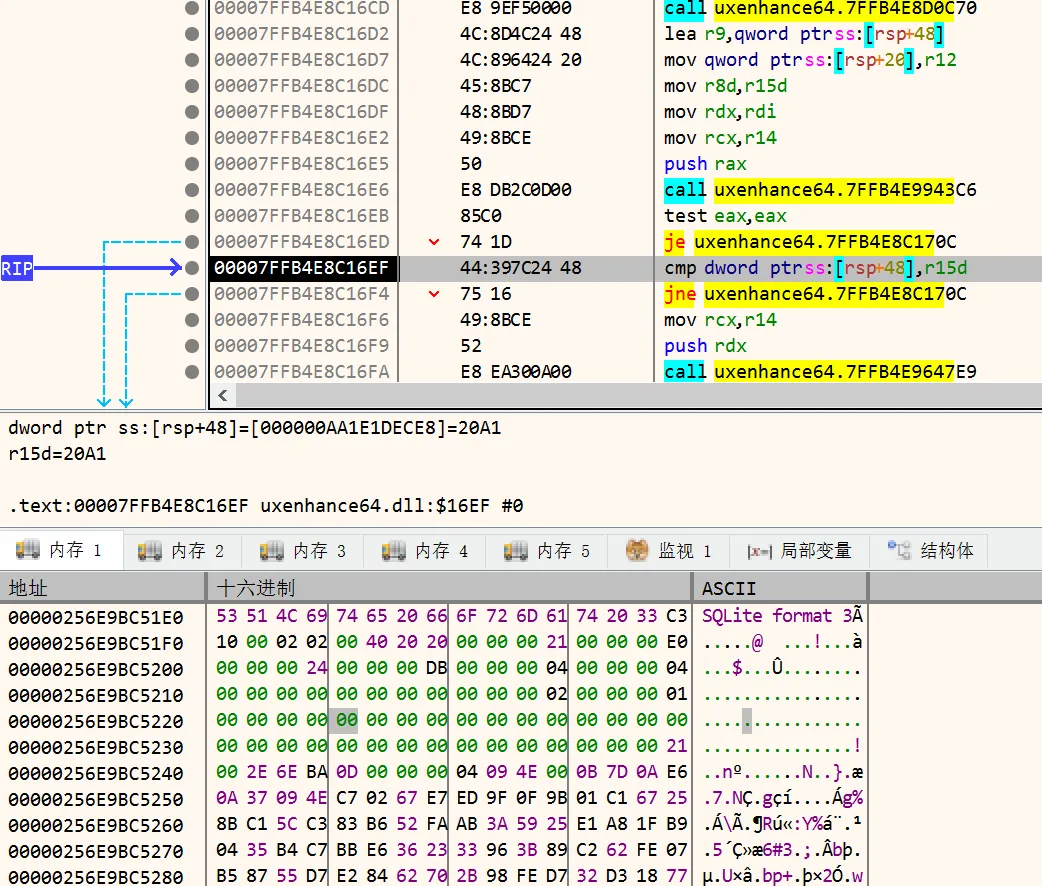The image size is (1042, 886).
Task: Click the red jump arrow beside 74 1D
Action: (434, 242)
